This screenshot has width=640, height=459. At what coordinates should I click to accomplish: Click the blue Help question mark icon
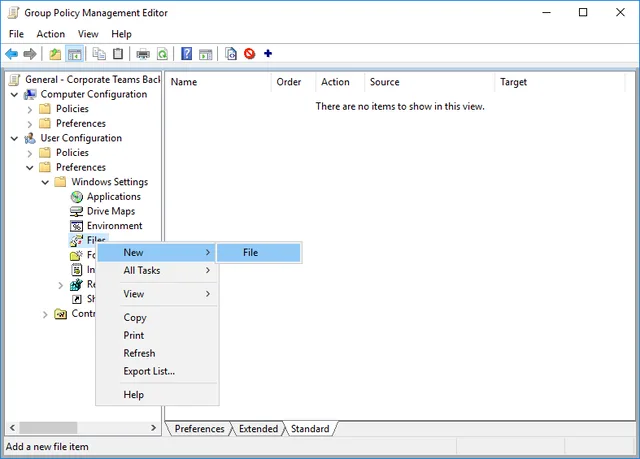pos(187,54)
